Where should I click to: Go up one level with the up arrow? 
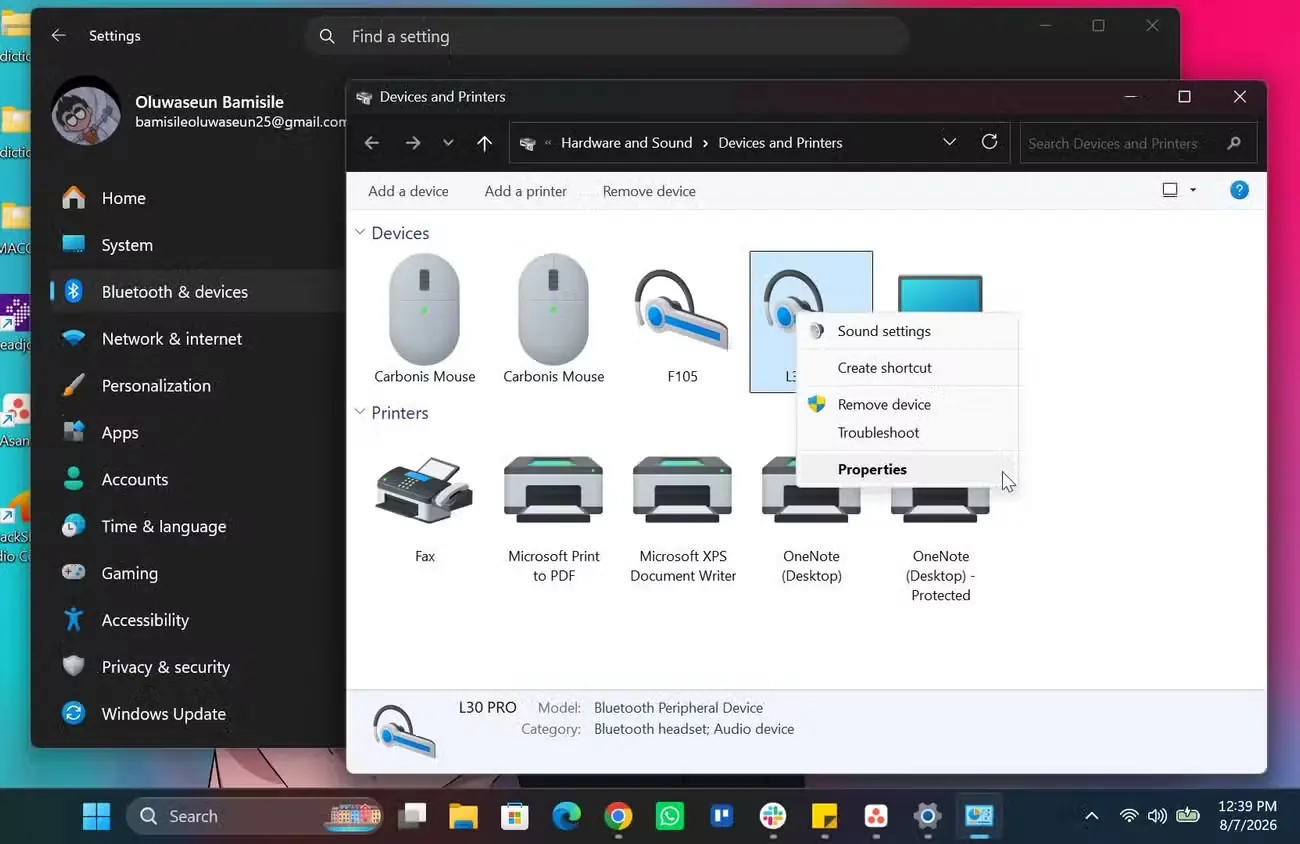coord(484,143)
